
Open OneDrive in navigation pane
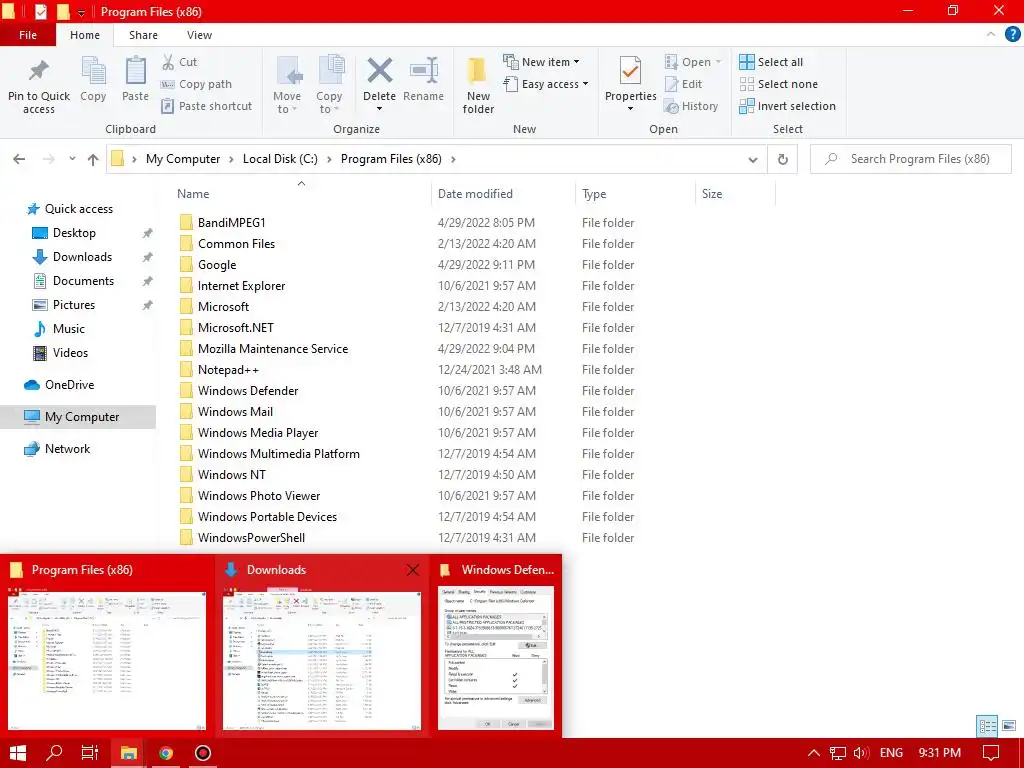click(x=69, y=385)
